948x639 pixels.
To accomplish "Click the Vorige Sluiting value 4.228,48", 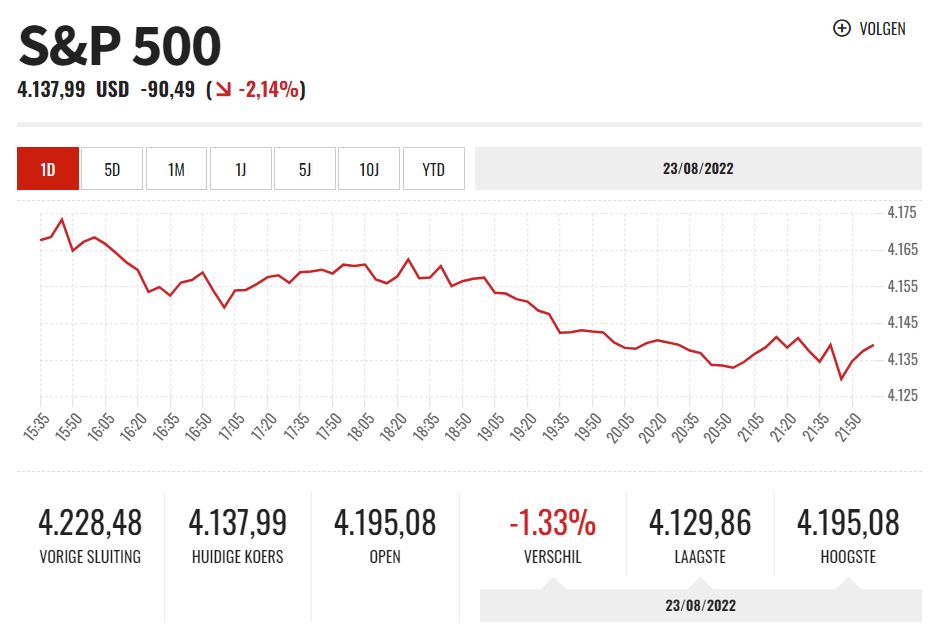I will click(90, 522).
